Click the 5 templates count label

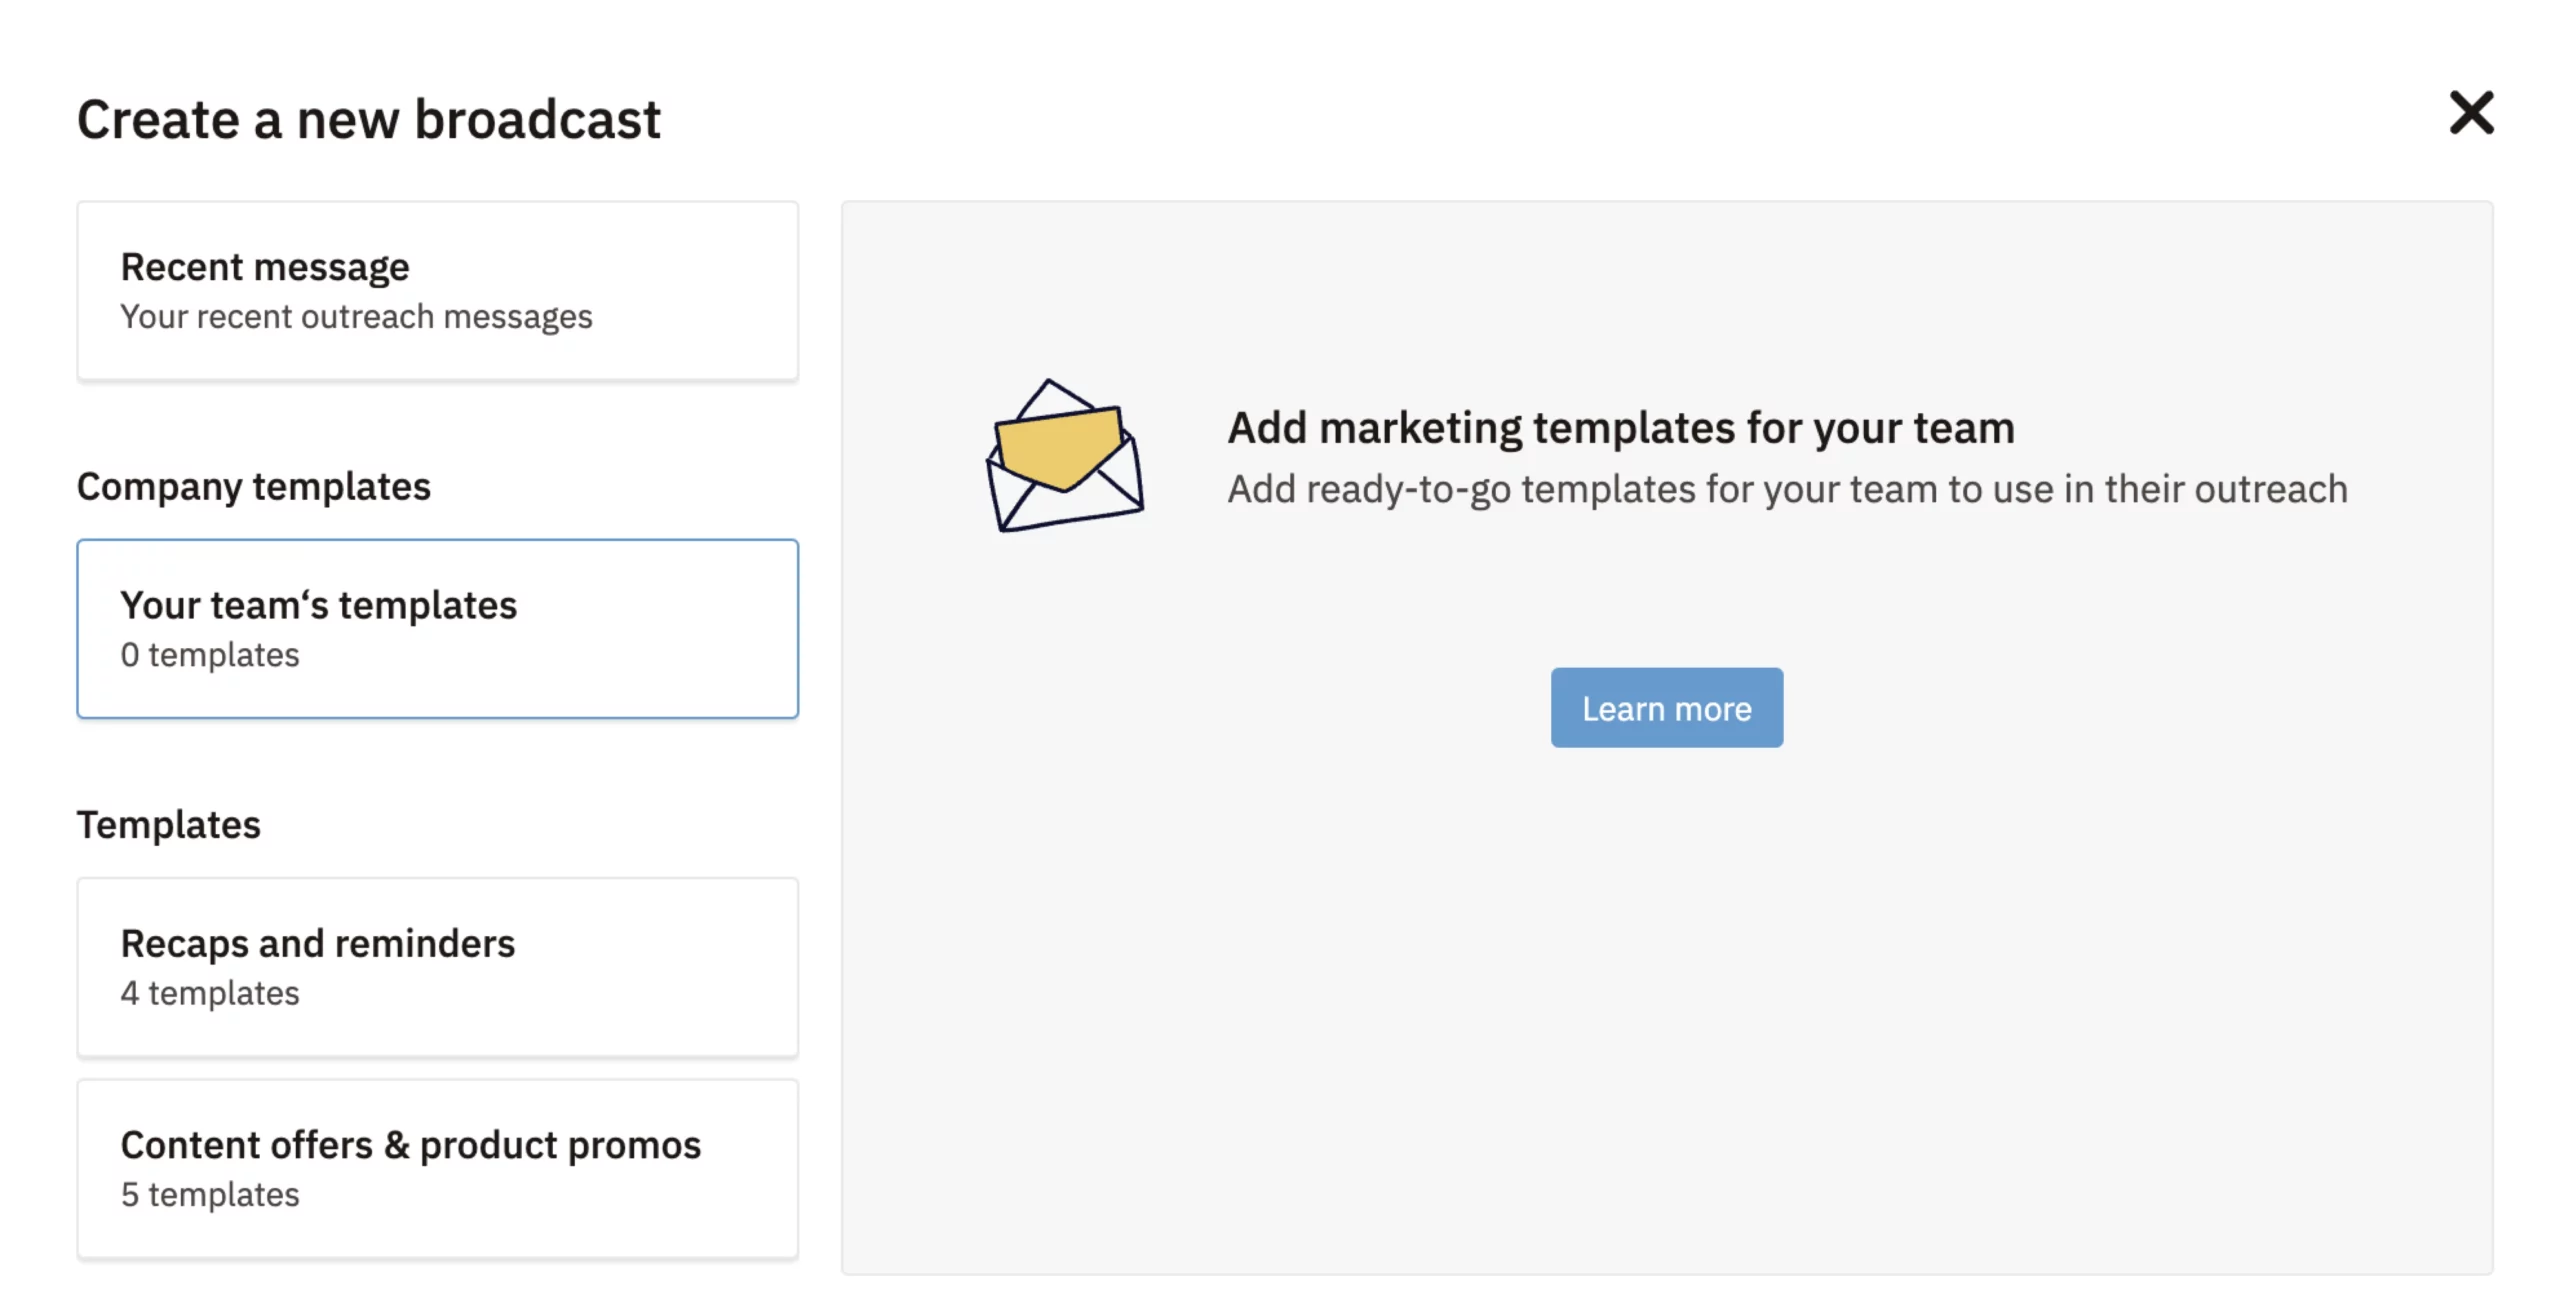click(210, 1194)
